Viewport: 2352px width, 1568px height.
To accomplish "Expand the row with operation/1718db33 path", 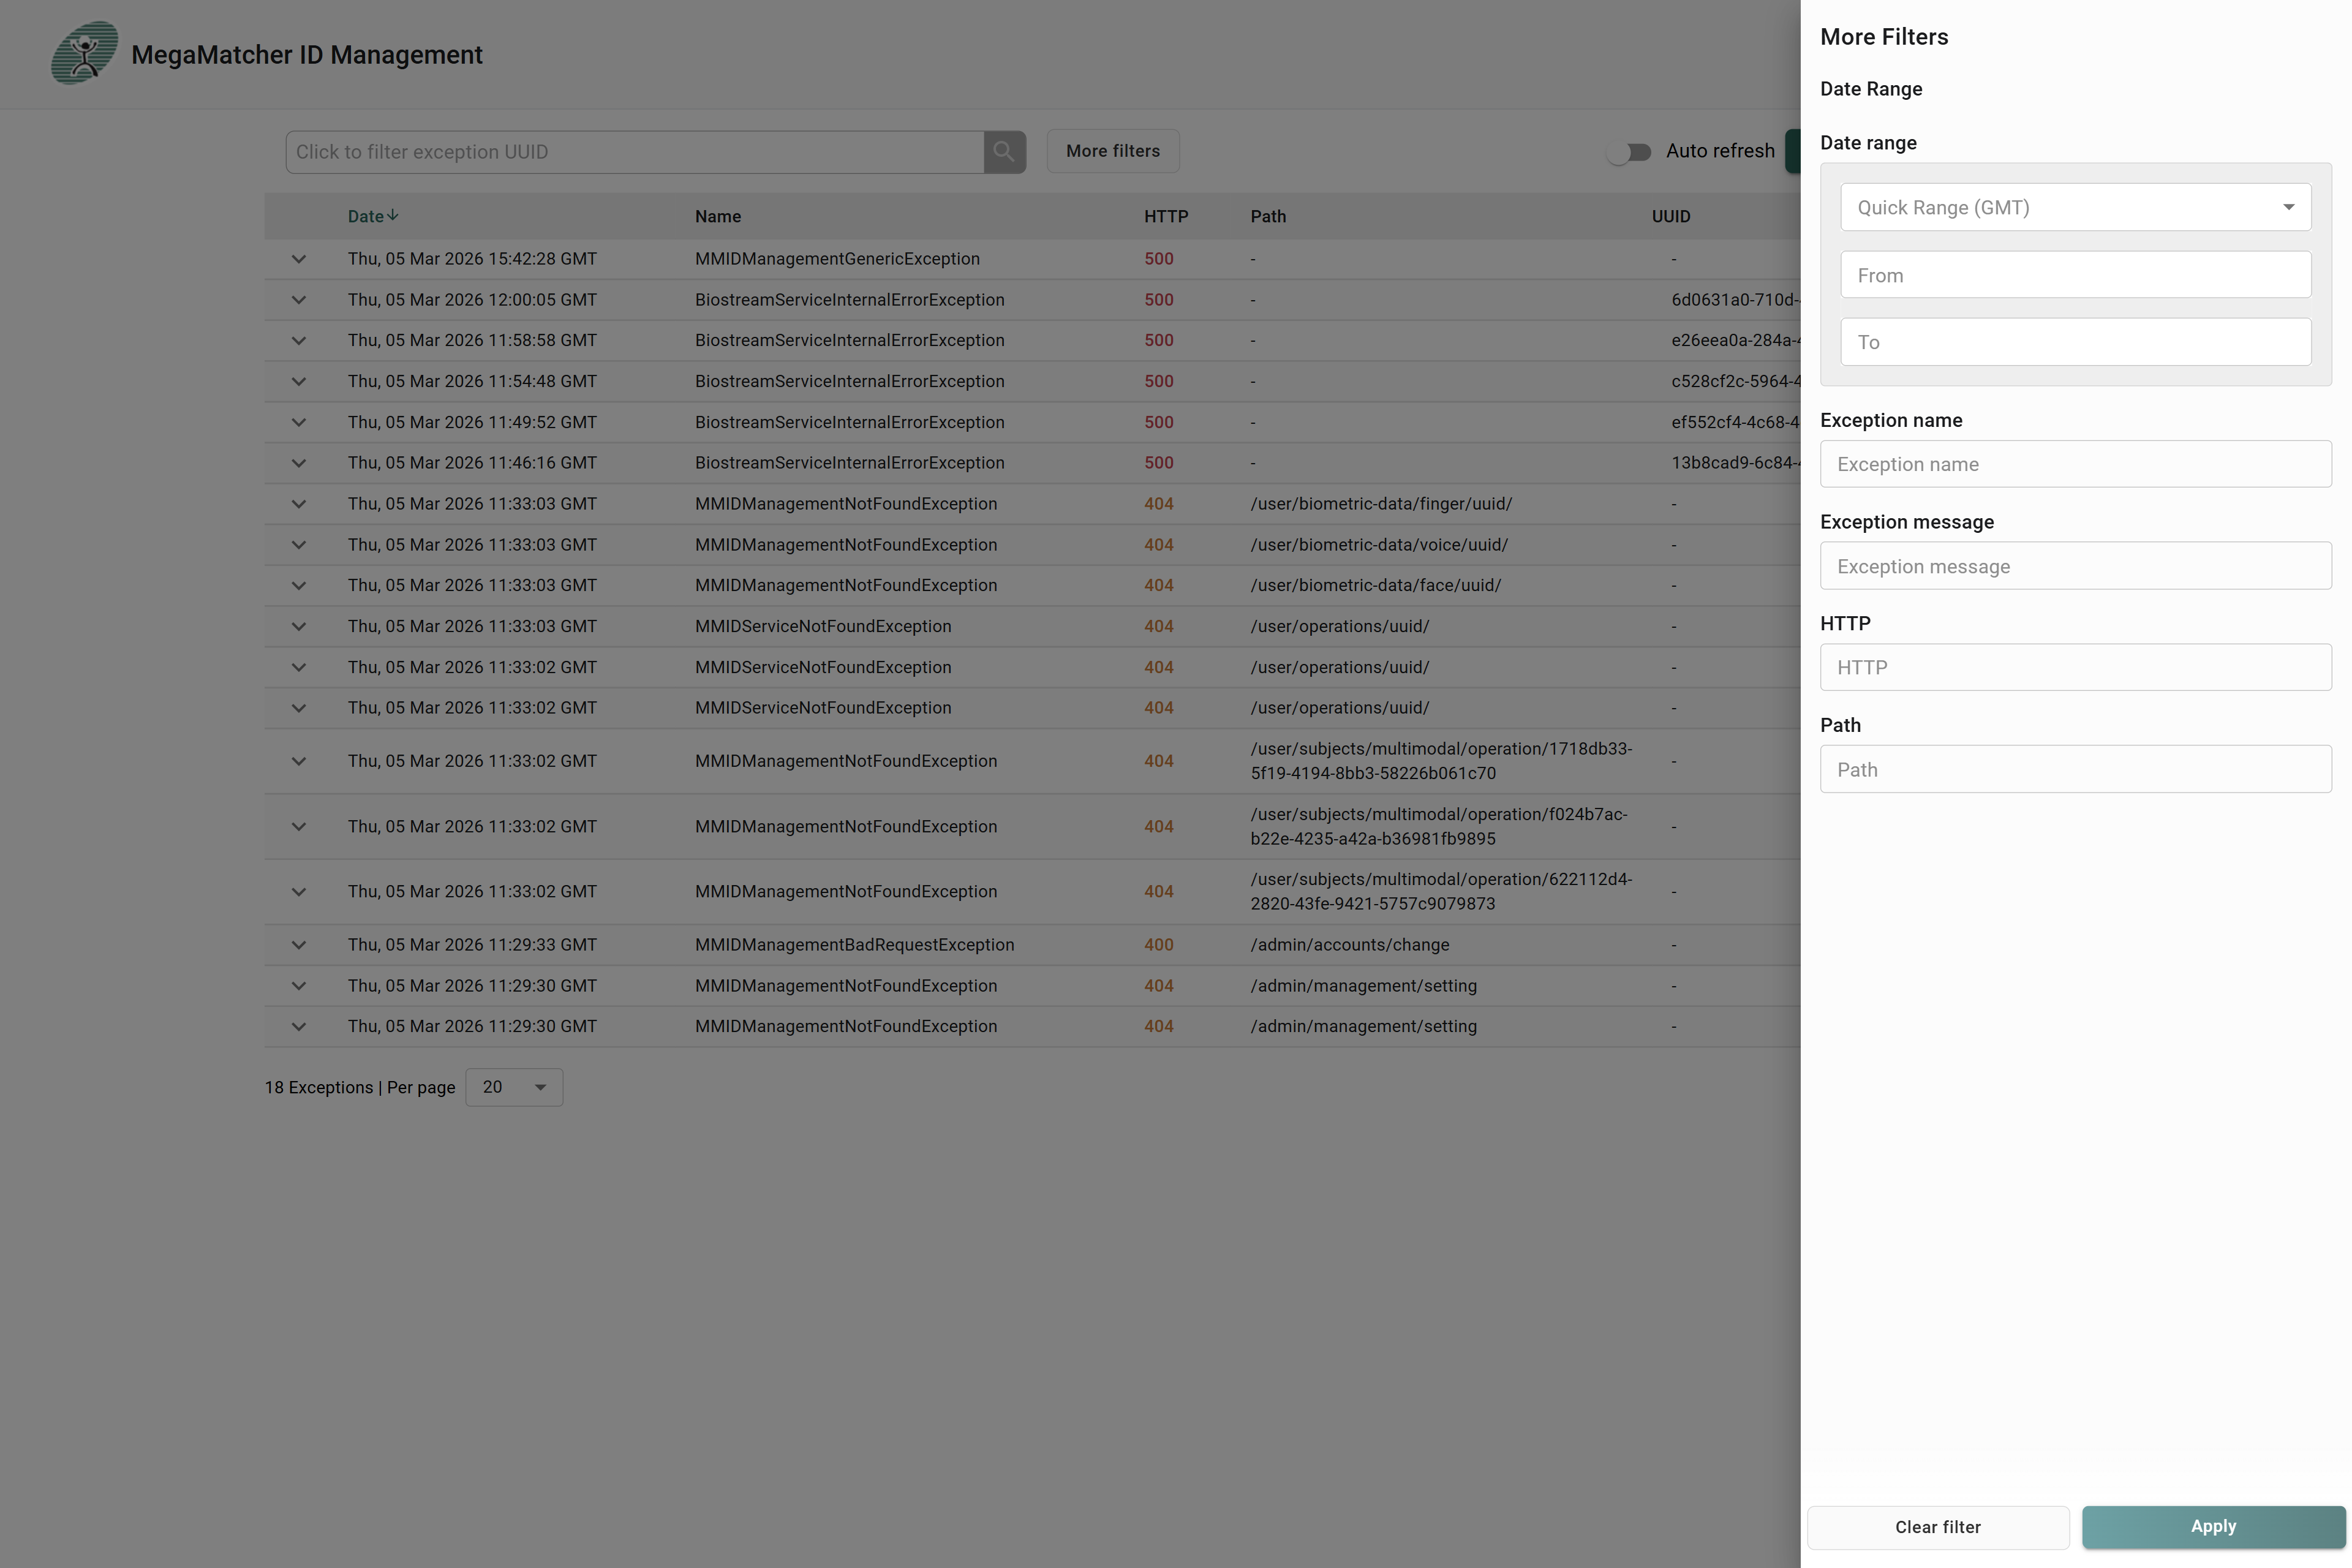I will 299,761.
